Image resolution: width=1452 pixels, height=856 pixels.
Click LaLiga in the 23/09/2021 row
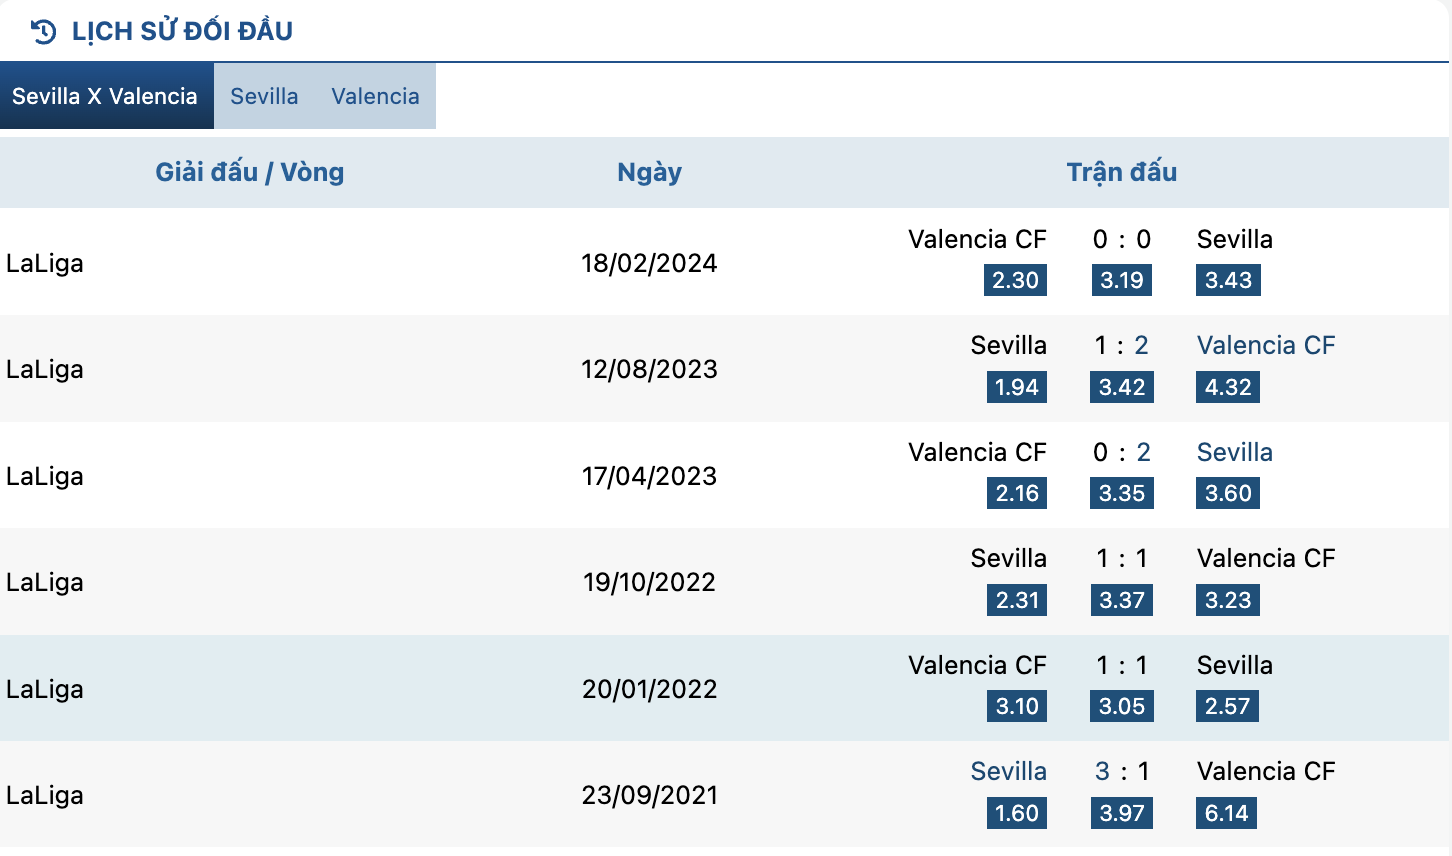coord(45,795)
